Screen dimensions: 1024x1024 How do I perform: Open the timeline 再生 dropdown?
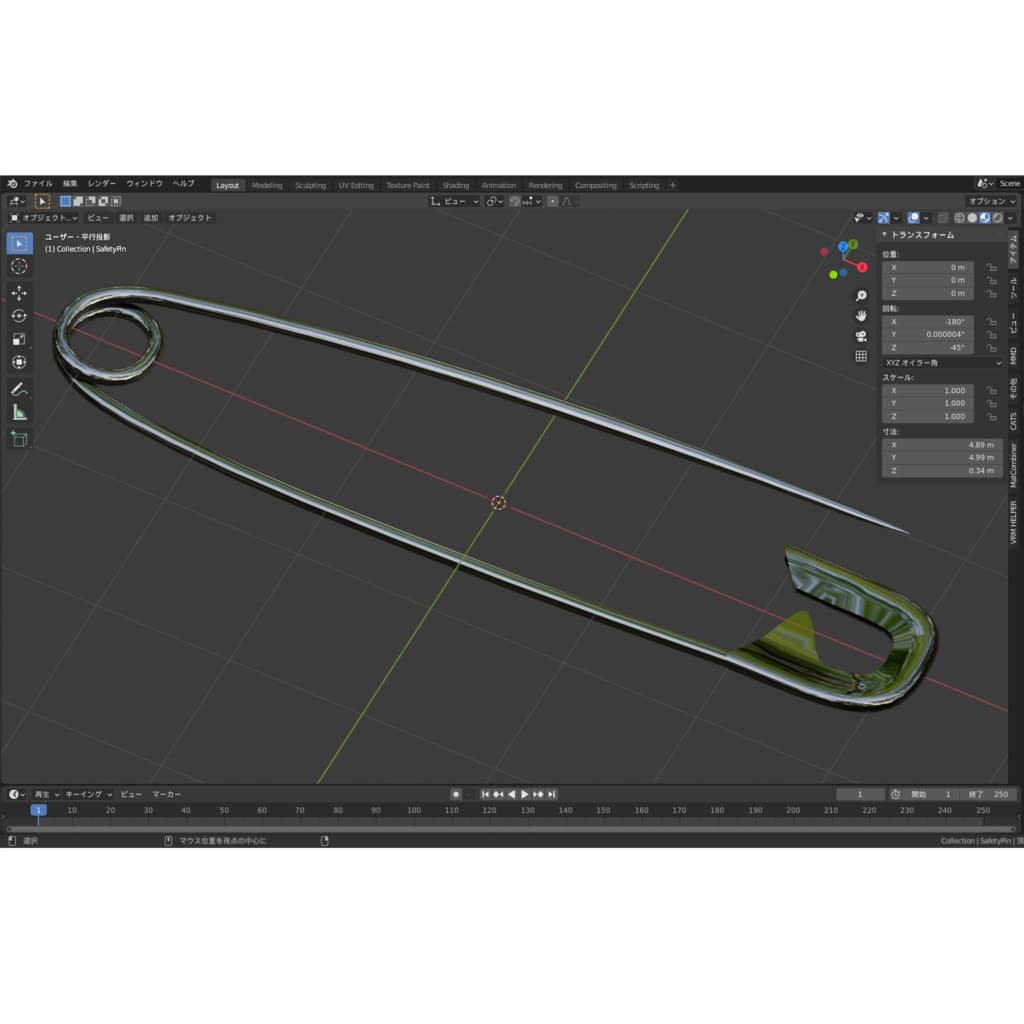pos(47,795)
